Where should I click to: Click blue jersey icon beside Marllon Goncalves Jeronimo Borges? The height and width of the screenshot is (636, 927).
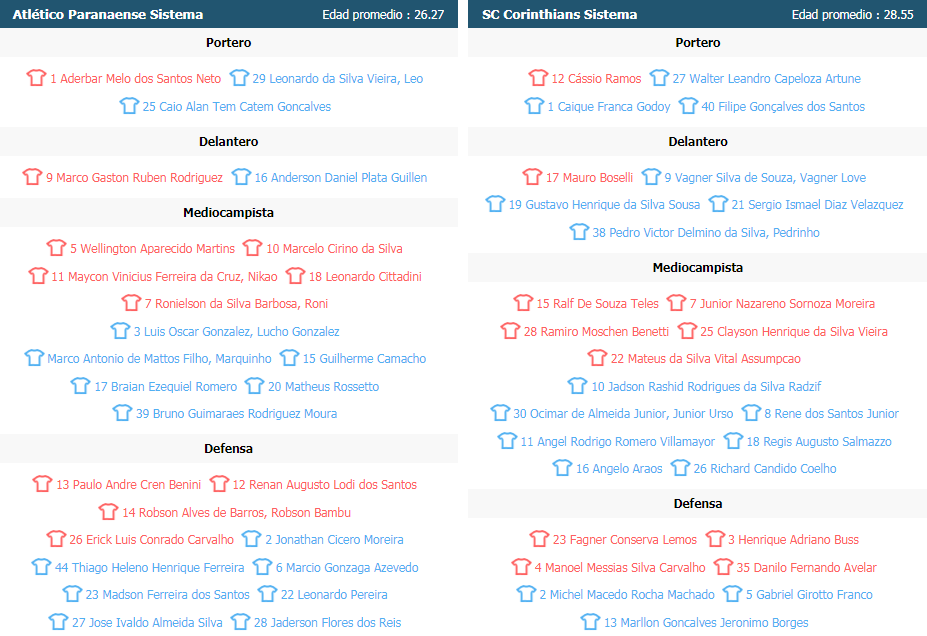(590, 621)
